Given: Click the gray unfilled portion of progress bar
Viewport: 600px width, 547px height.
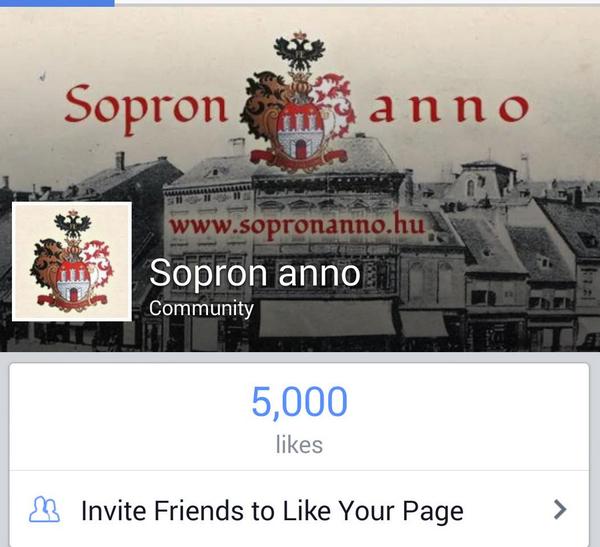Looking at the screenshot, I should click(357, 3).
